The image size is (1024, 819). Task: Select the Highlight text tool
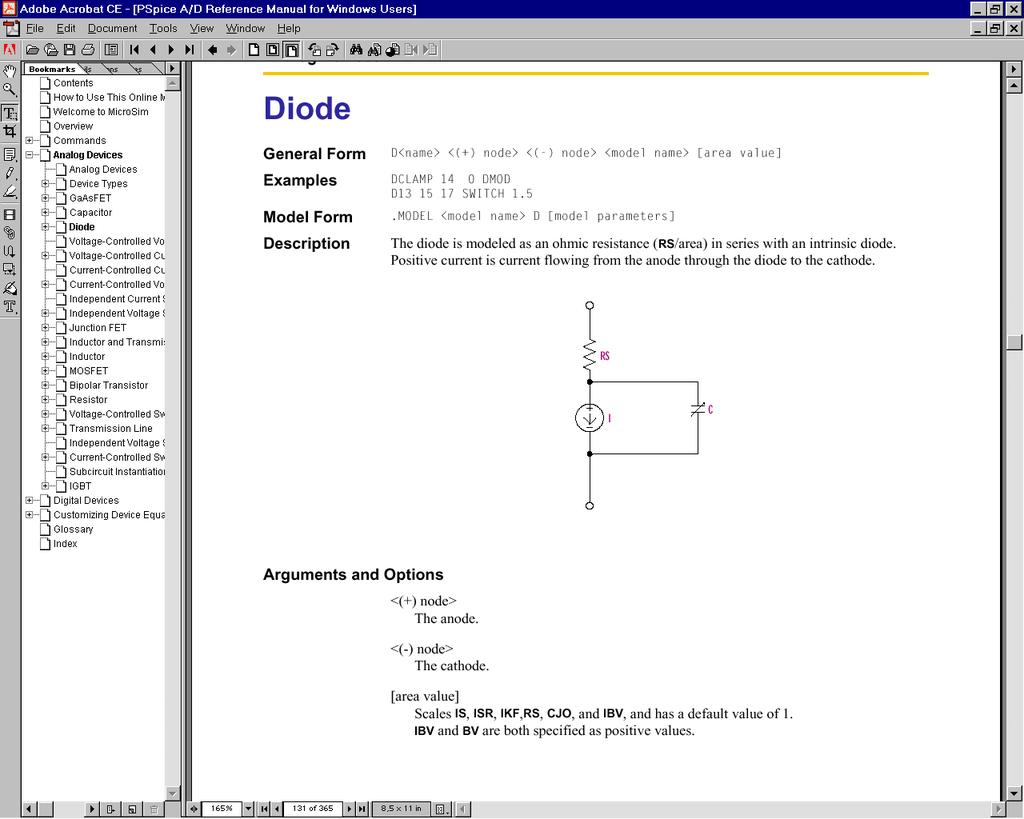(10, 191)
